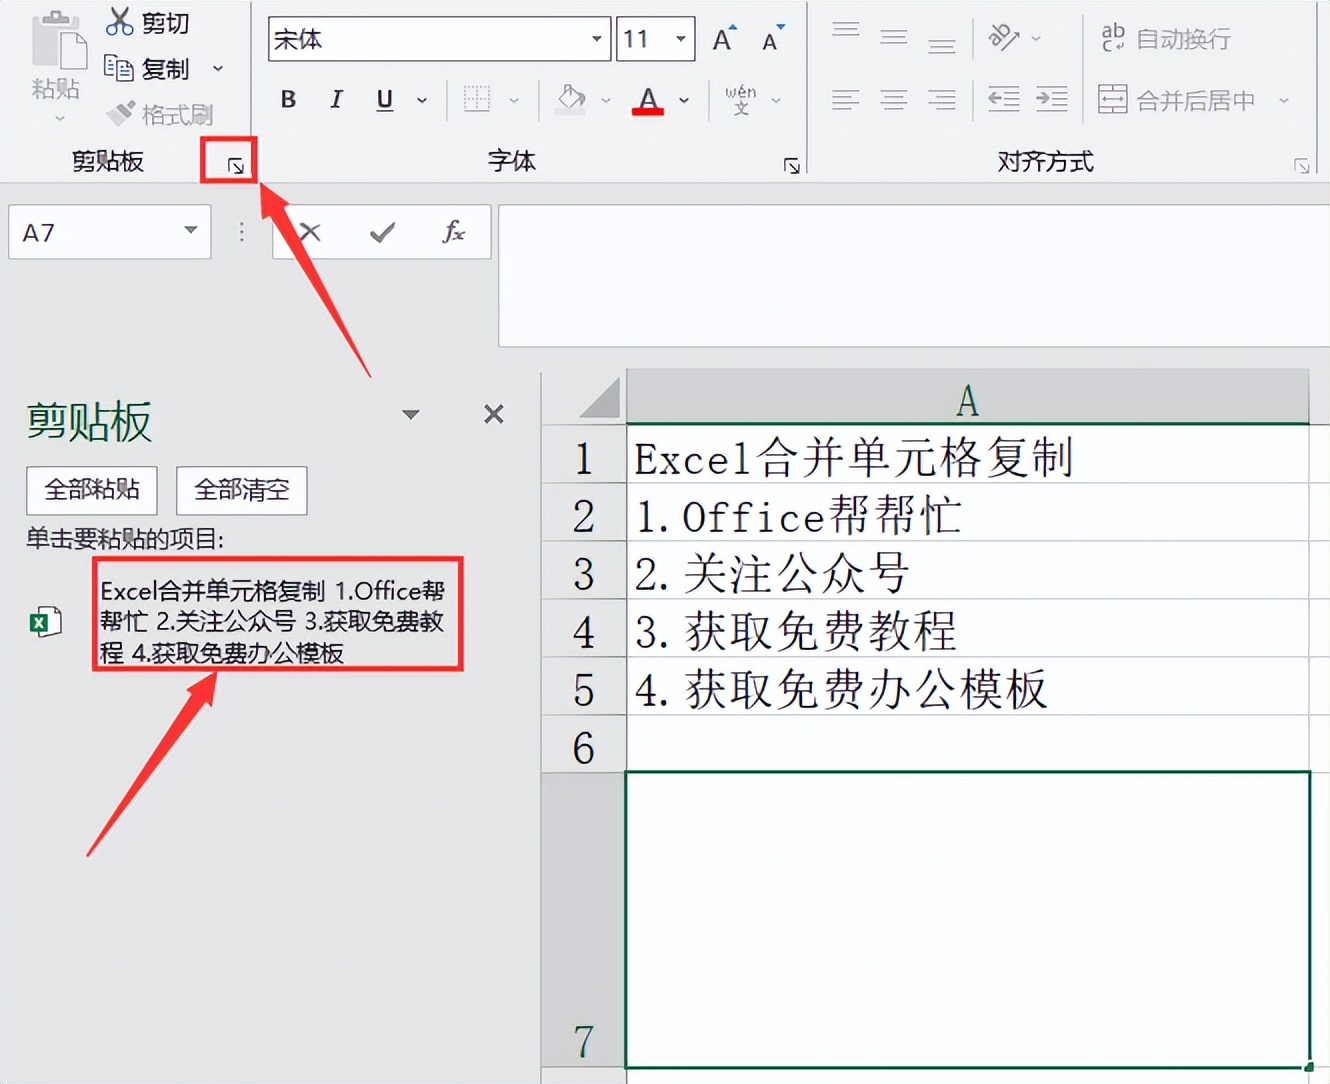Close the 剪贴板 pane
Viewport: 1330px width, 1084px height.
tap(494, 414)
